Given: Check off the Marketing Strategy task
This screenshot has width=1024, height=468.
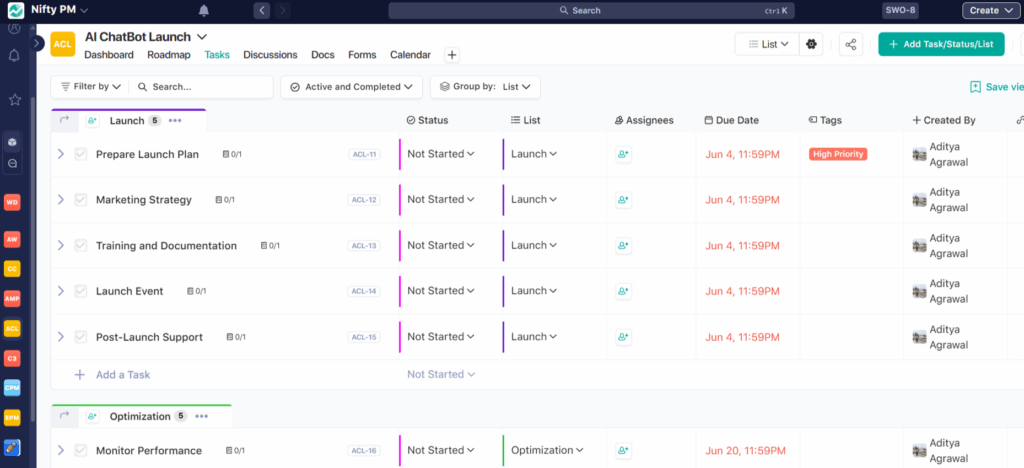Looking at the screenshot, I should point(80,200).
